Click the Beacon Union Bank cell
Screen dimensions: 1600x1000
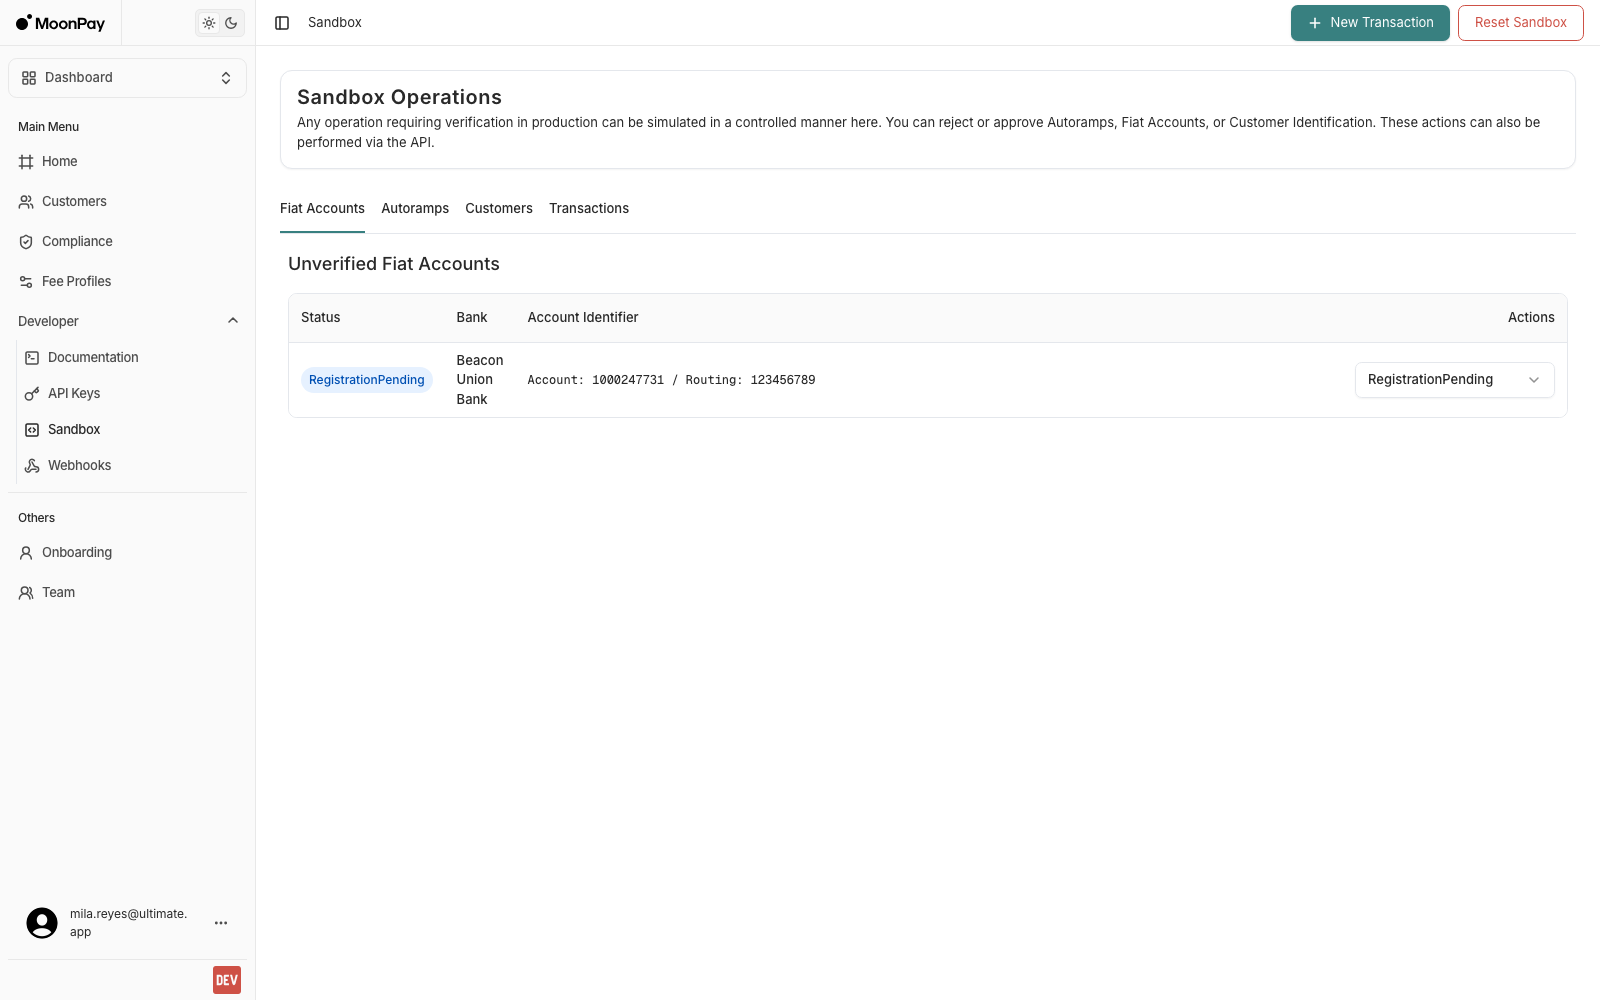click(x=480, y=380)
